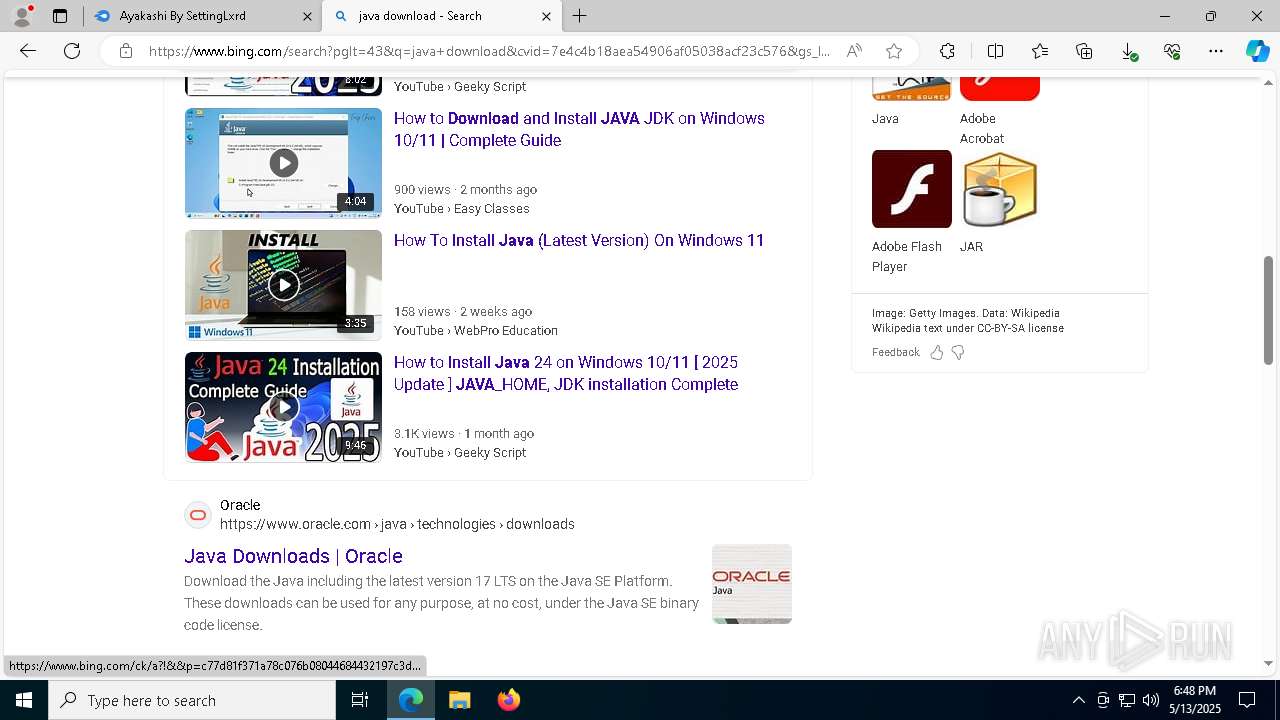Select Java related software icon
1280x720 pixels.
click(912, 88)
